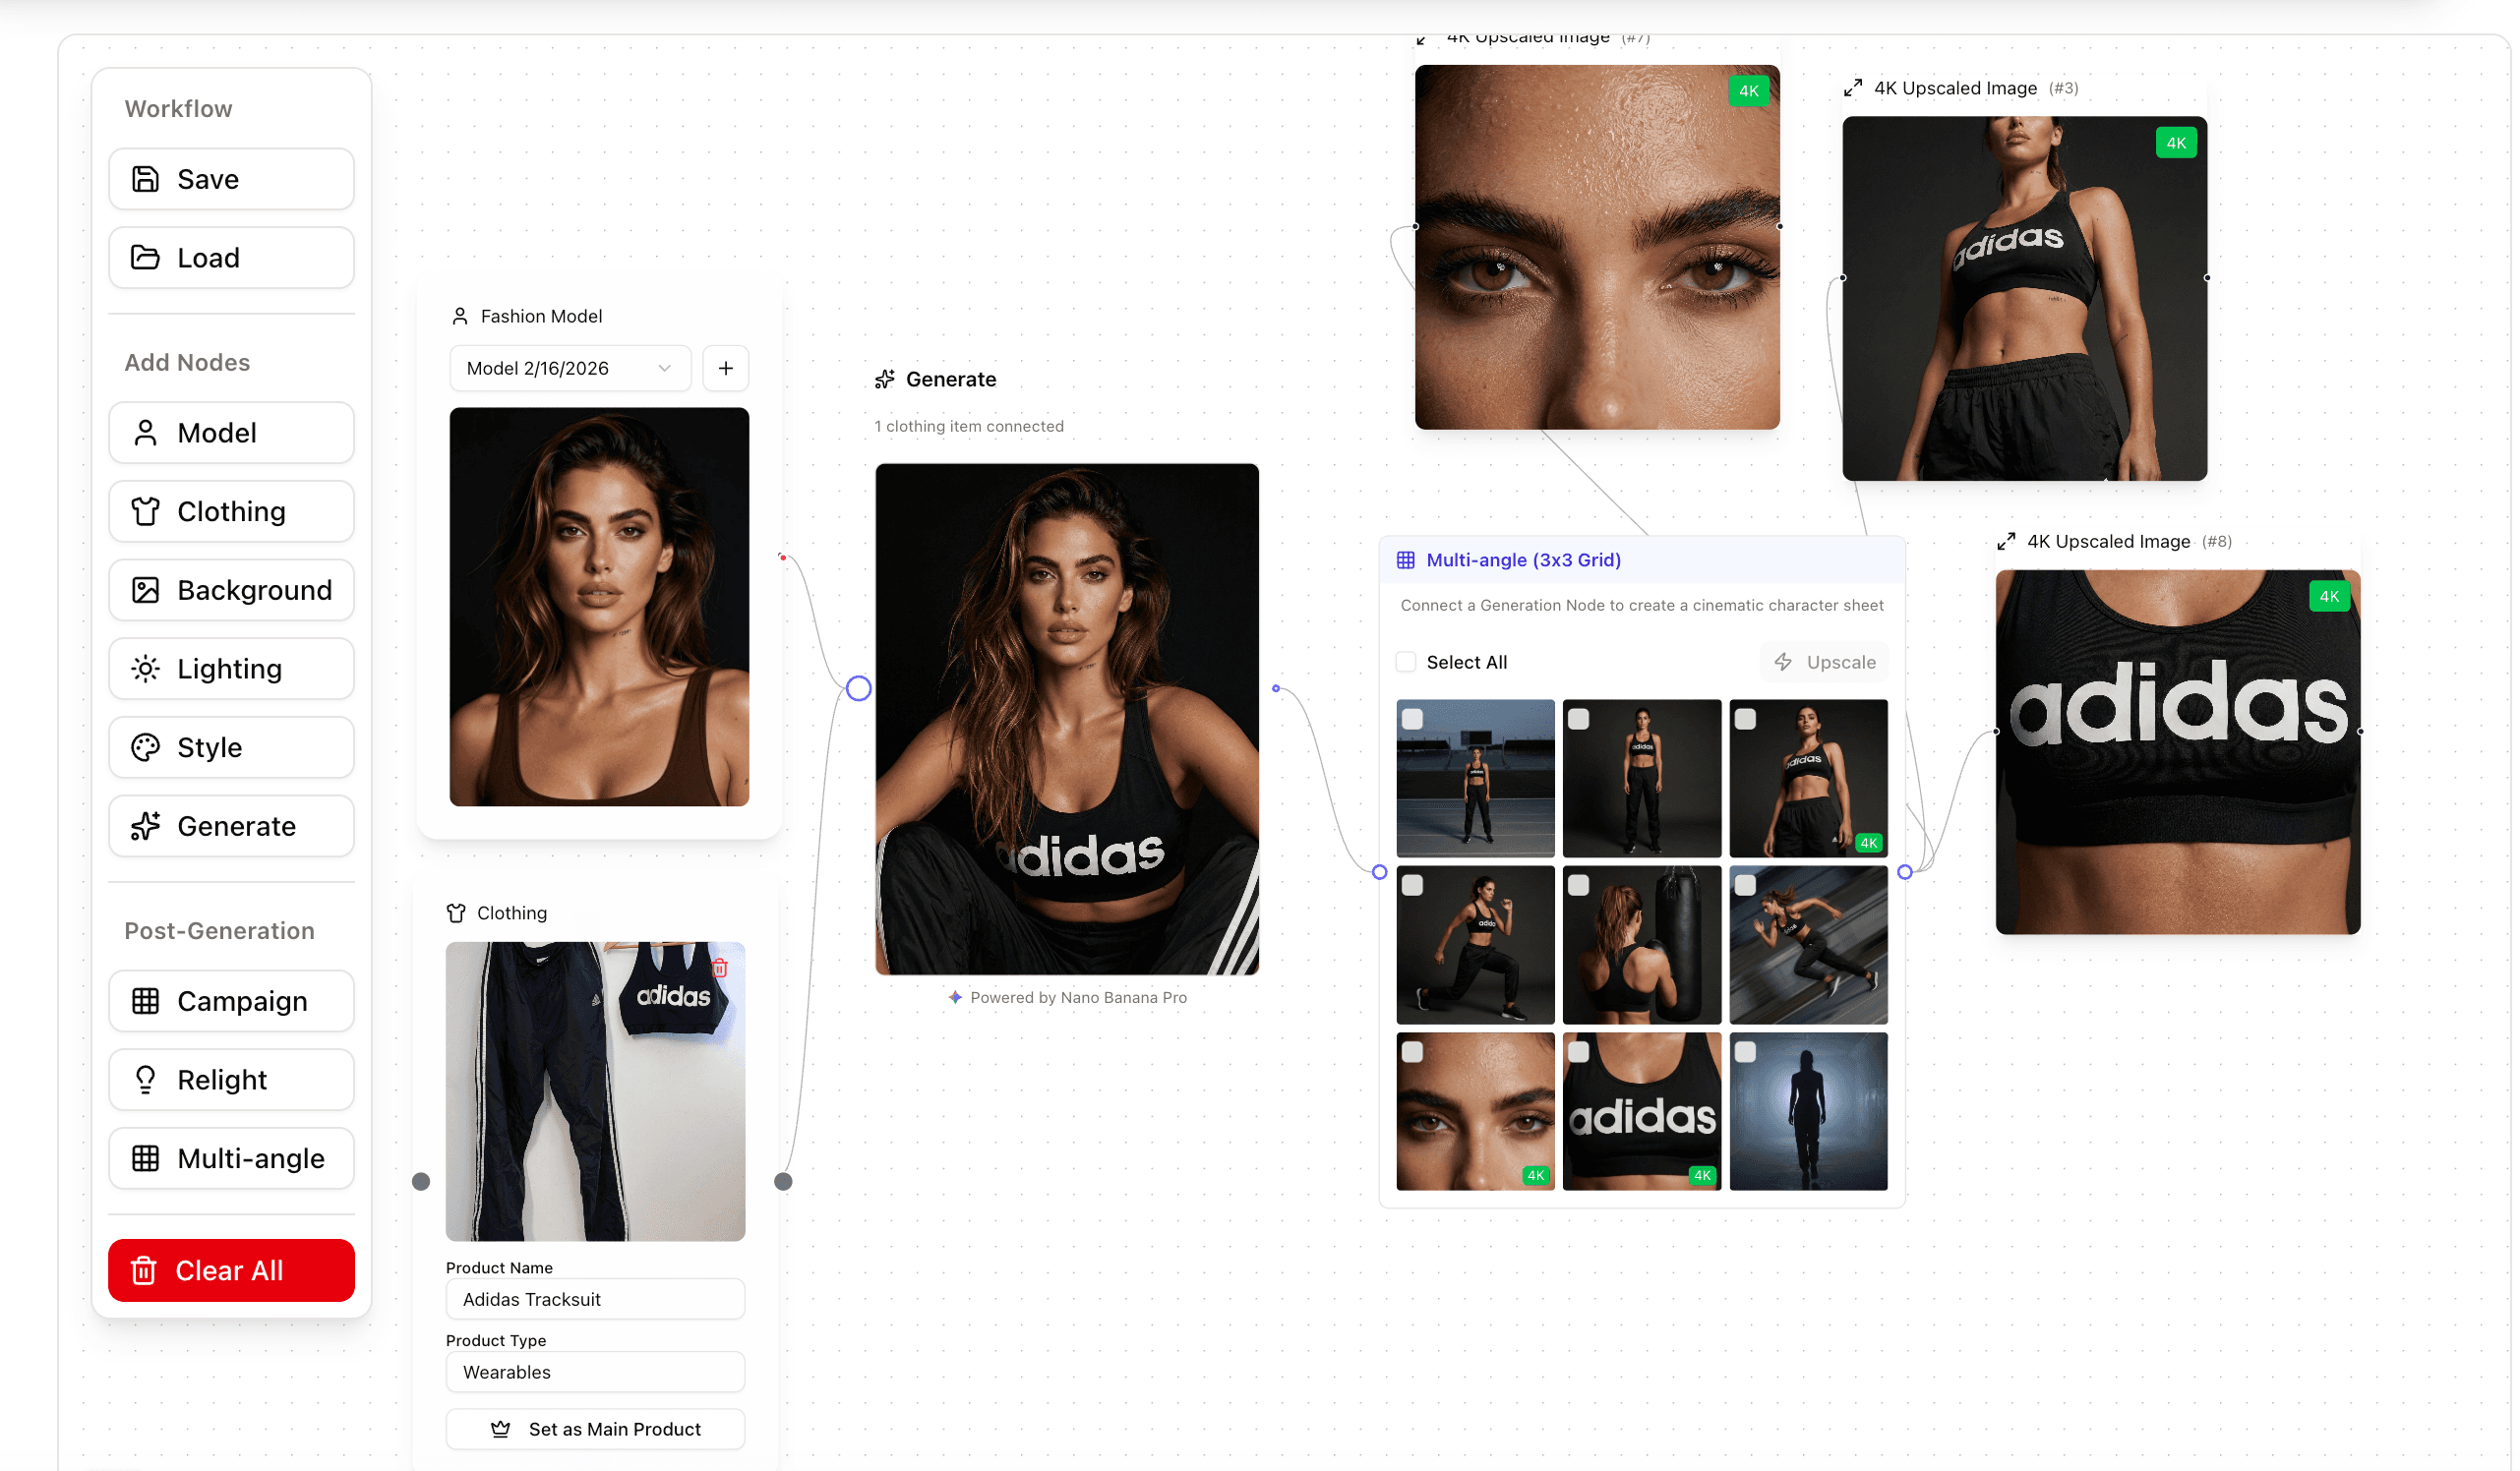Open Multi-angle post-generation item

(231, 1158)
